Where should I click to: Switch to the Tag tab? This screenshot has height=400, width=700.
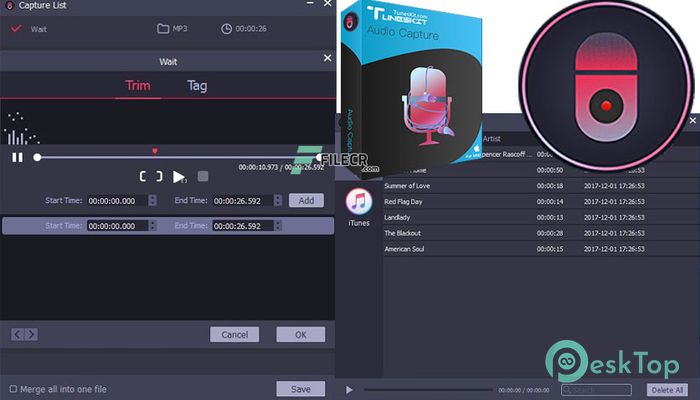(x=197, y=86)
